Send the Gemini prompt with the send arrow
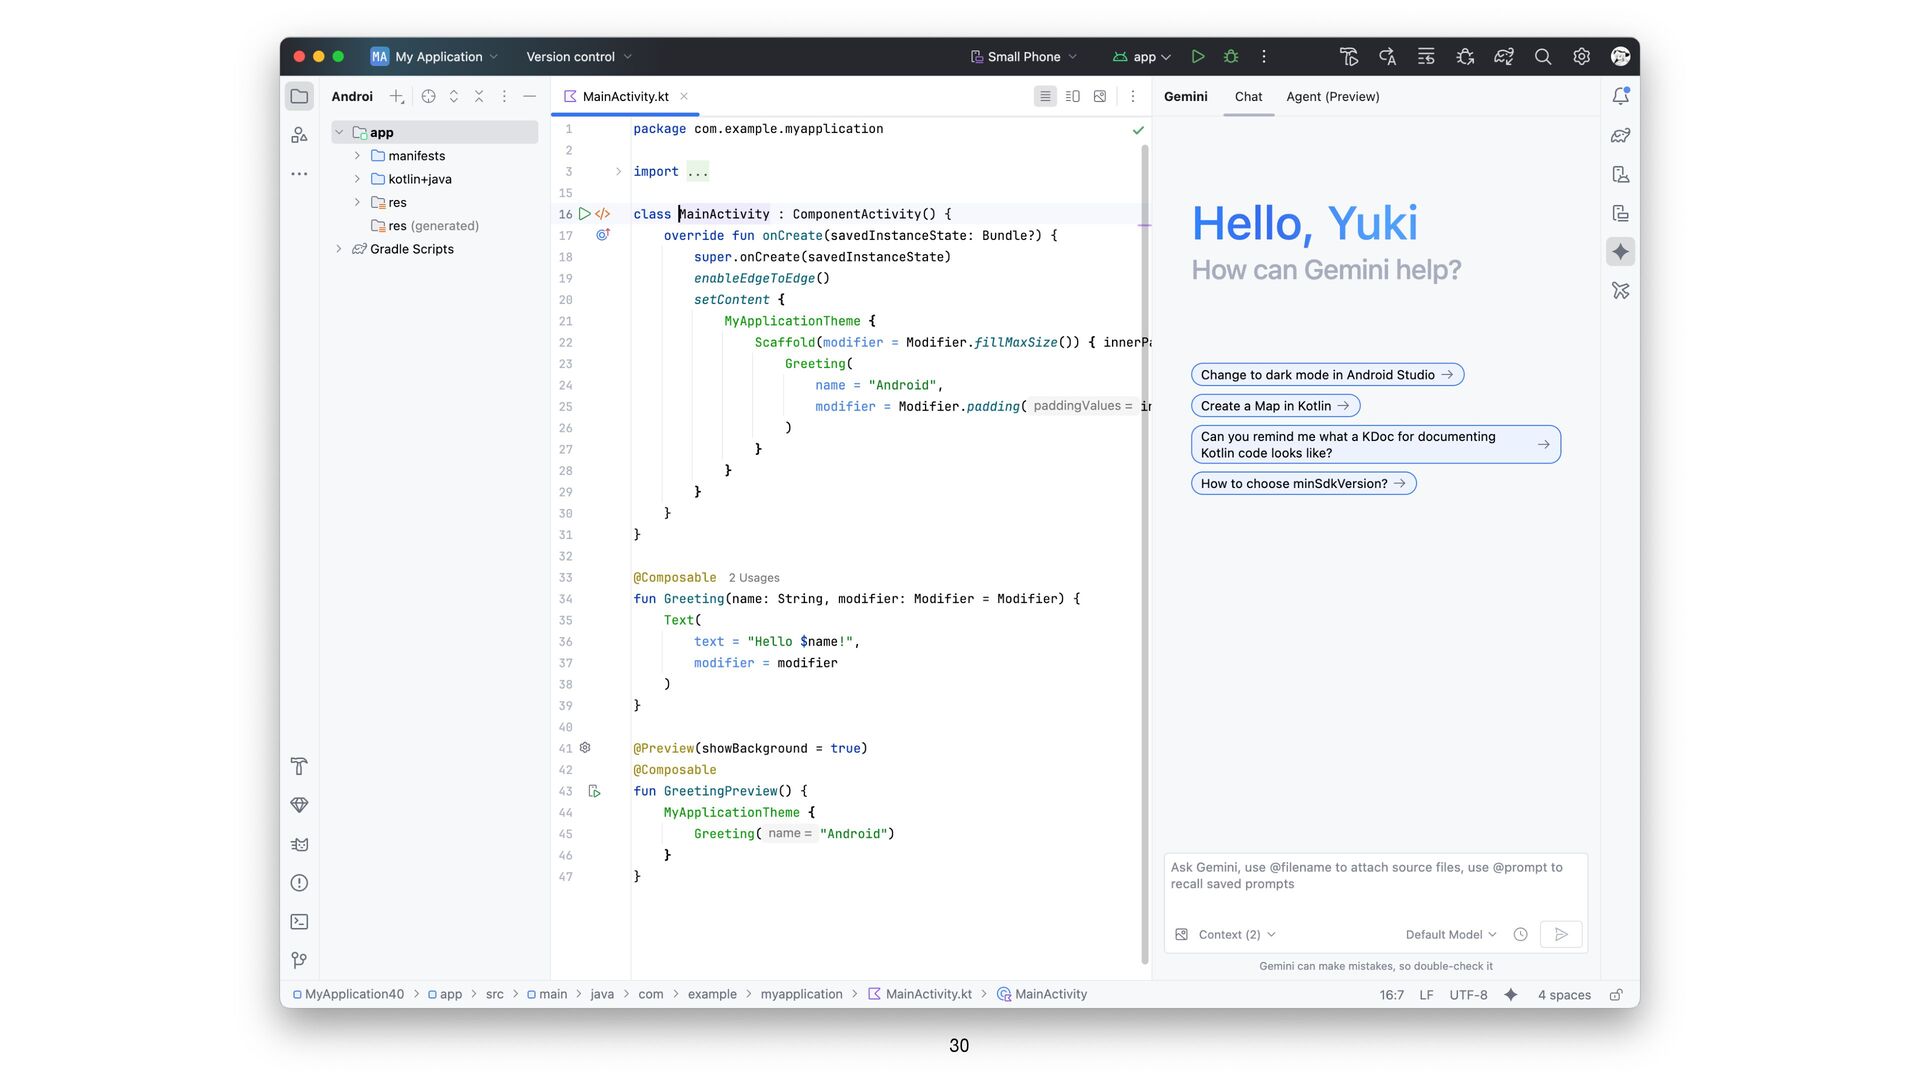The width and height of the screenshot is (1920, 1080). (x=1561, y=934)
